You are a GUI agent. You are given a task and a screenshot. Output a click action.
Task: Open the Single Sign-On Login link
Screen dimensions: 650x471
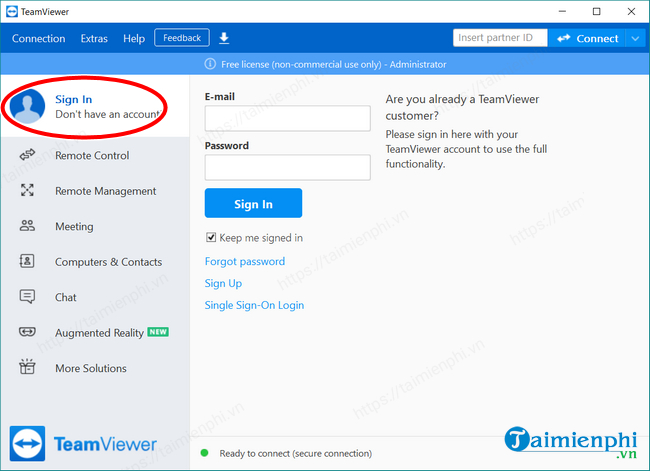click(x=254, y=305)
